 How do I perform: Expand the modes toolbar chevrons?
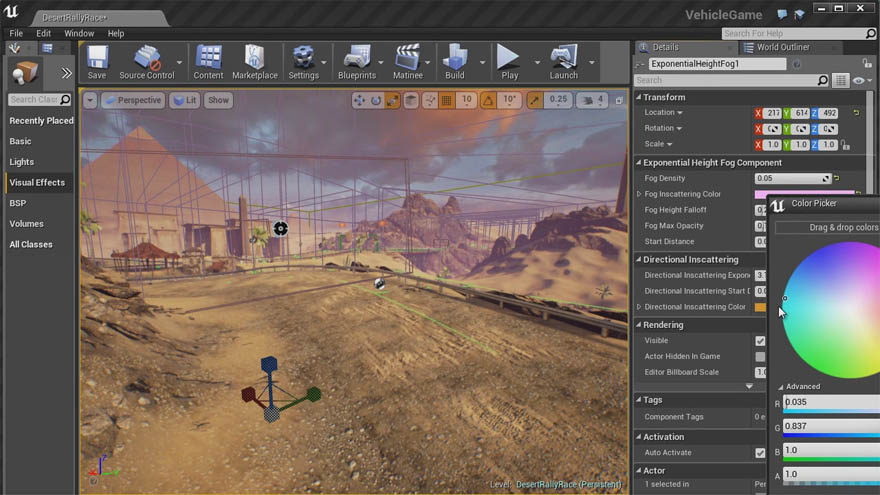pyautogui.click(x=66, y=73)
